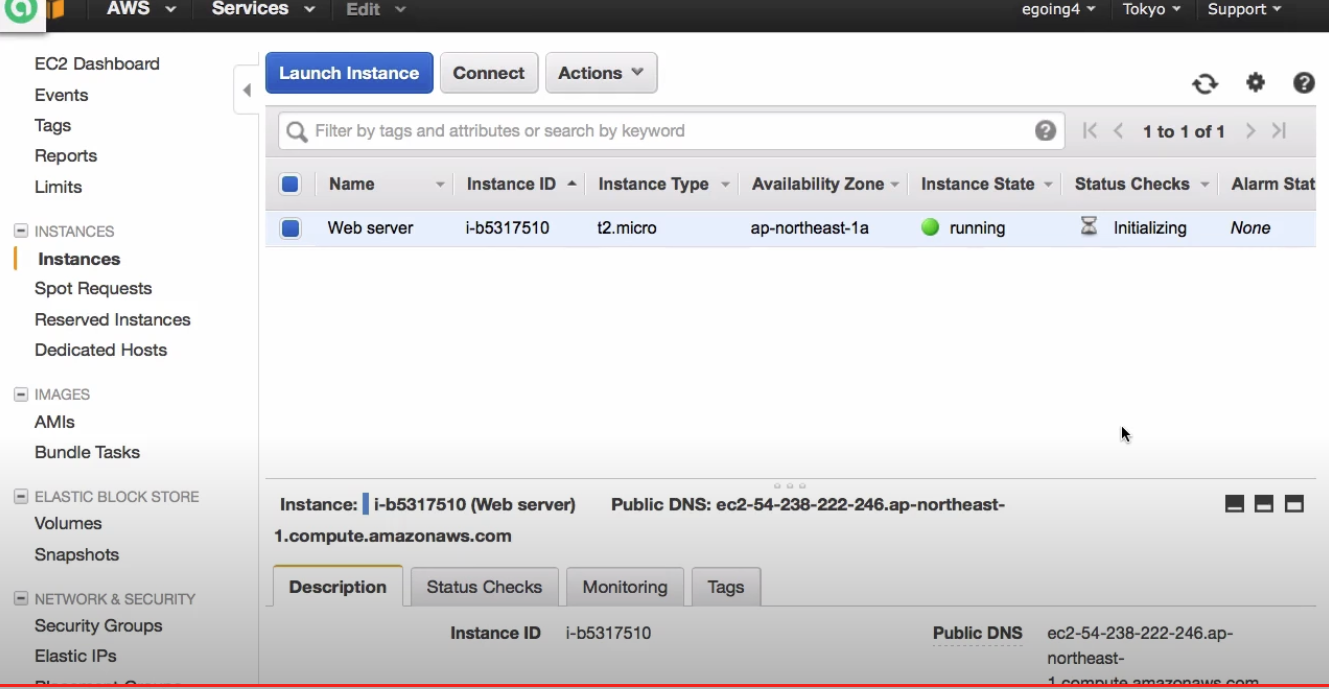This screenshot has height=689, width=1329.
Task: Collapse the INSTANCES sidebar section
Action: [20, 231]
